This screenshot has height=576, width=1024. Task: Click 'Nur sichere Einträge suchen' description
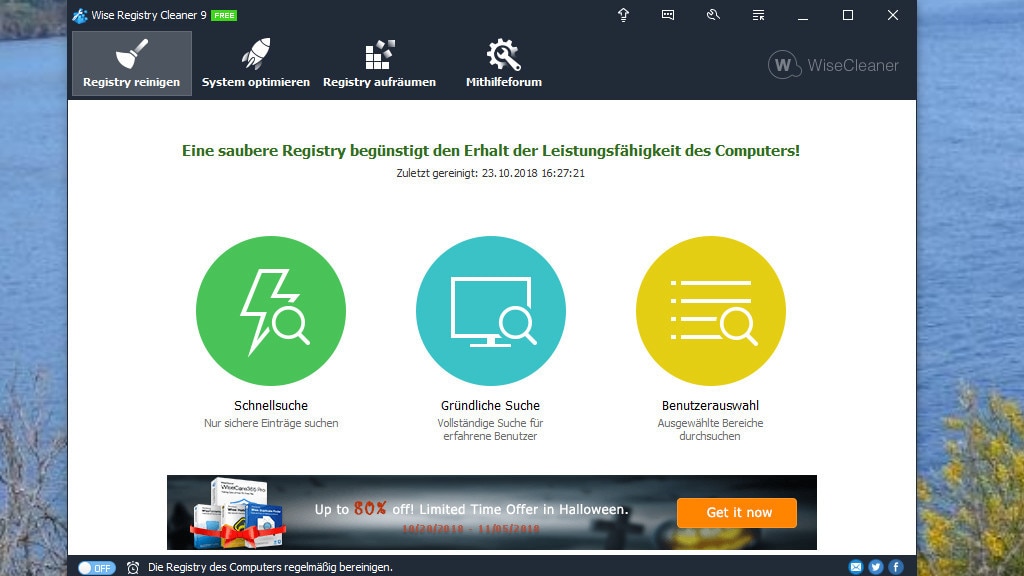pyautogui.click(x=271, y=423)
